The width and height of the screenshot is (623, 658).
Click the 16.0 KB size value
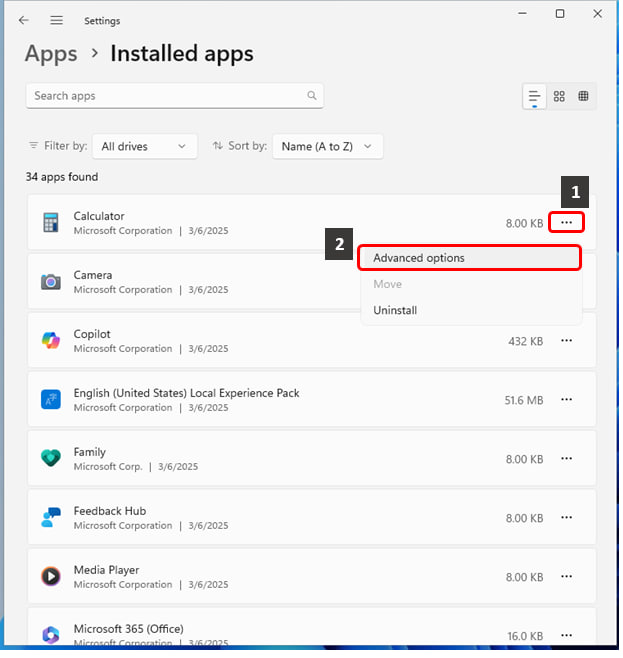click(x=525, y=636)
